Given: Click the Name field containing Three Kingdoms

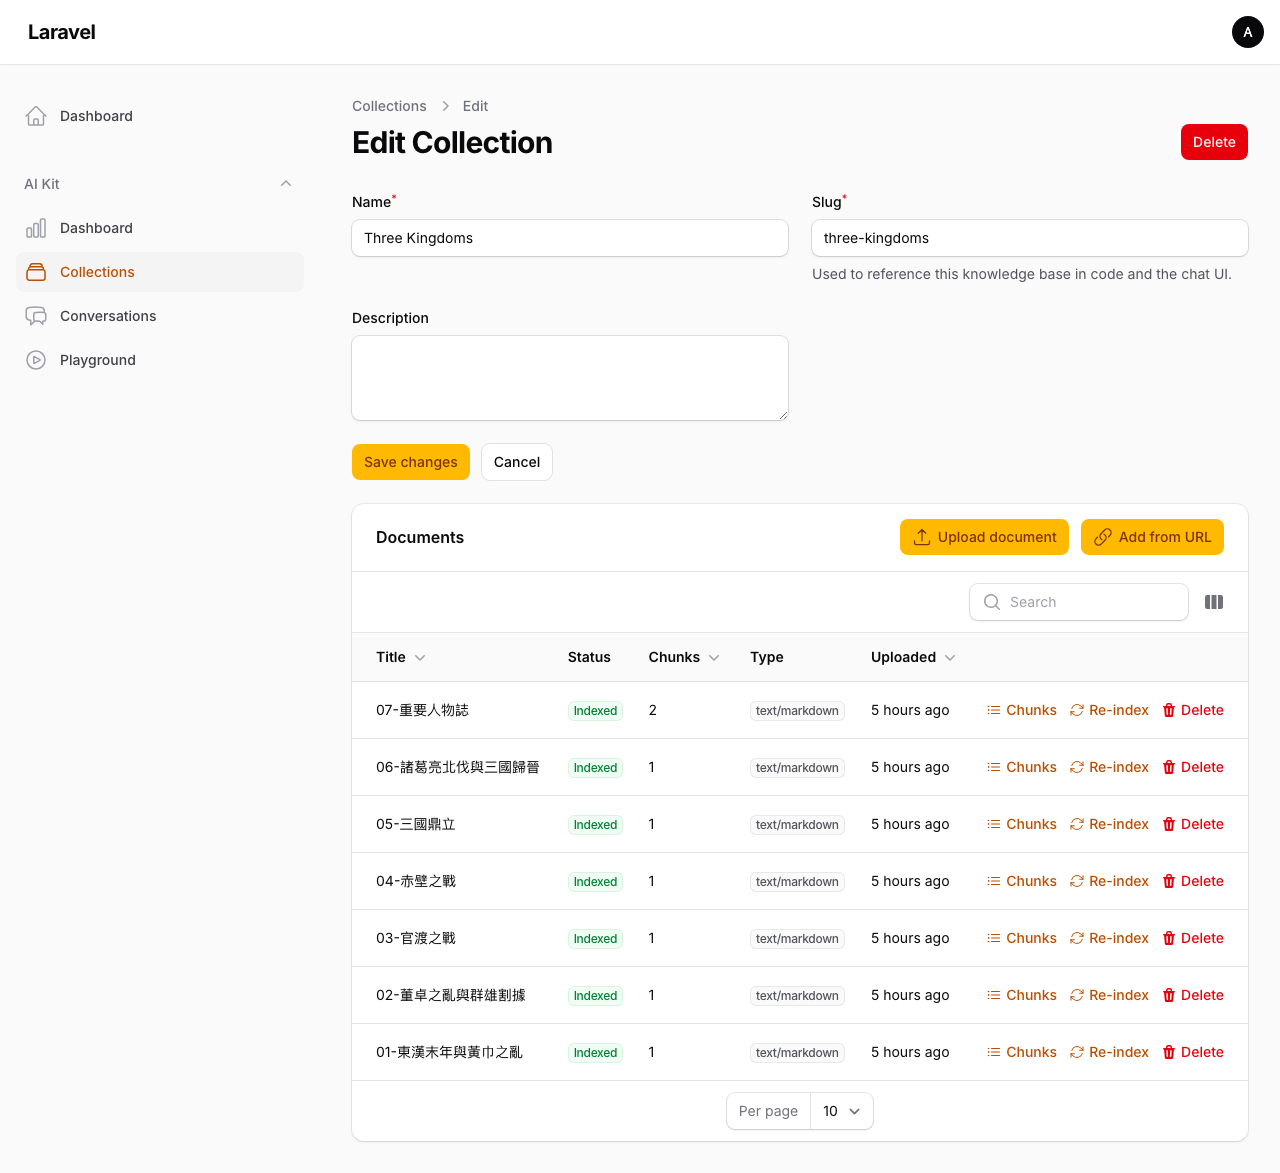Looking at the screenshot, I should tap(570, 238).
